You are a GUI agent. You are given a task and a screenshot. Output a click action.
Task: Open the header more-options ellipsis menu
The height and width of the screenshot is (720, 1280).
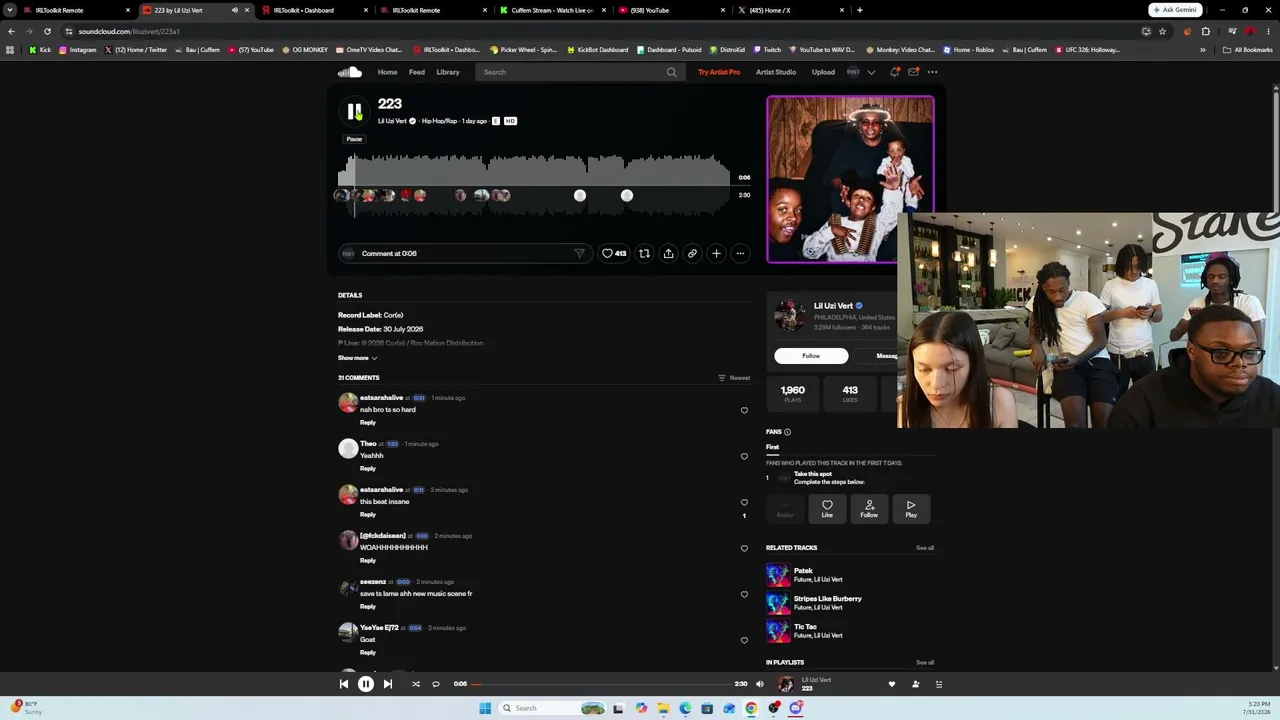[x=932, y=72]
